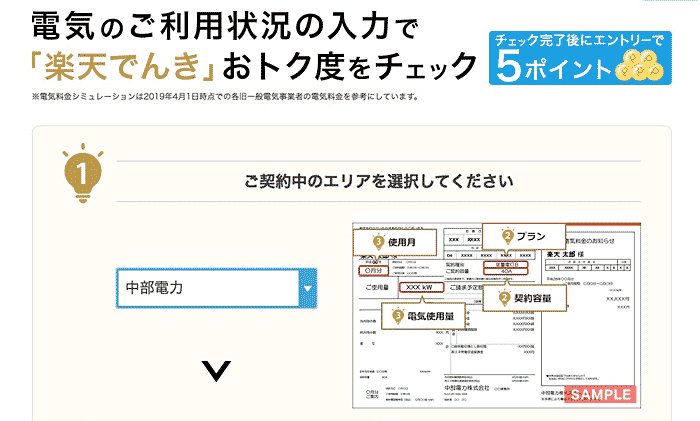This screenshot has width=700, height=421.
Task: Click the XXX kW field on sample bill
Action: [x=421, y=287]
